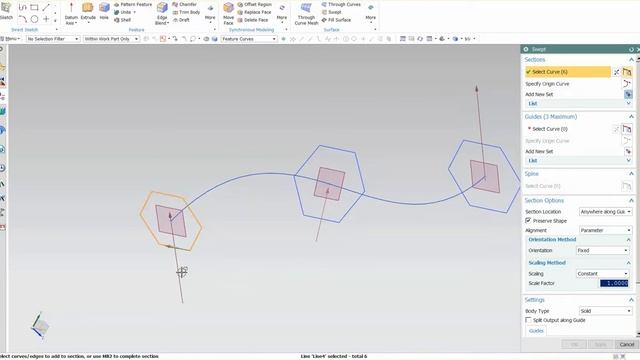Open the Orientation Fixed dropdown

602,250
